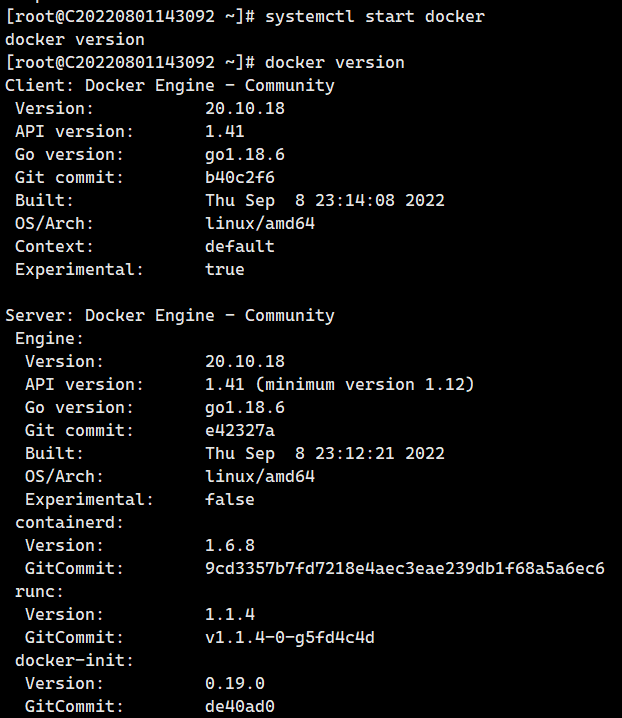This screenshot has width=622, height=718.
Task: Click the server Git commit e42327a
Action: pyautogui.click(x=239, y=430)
